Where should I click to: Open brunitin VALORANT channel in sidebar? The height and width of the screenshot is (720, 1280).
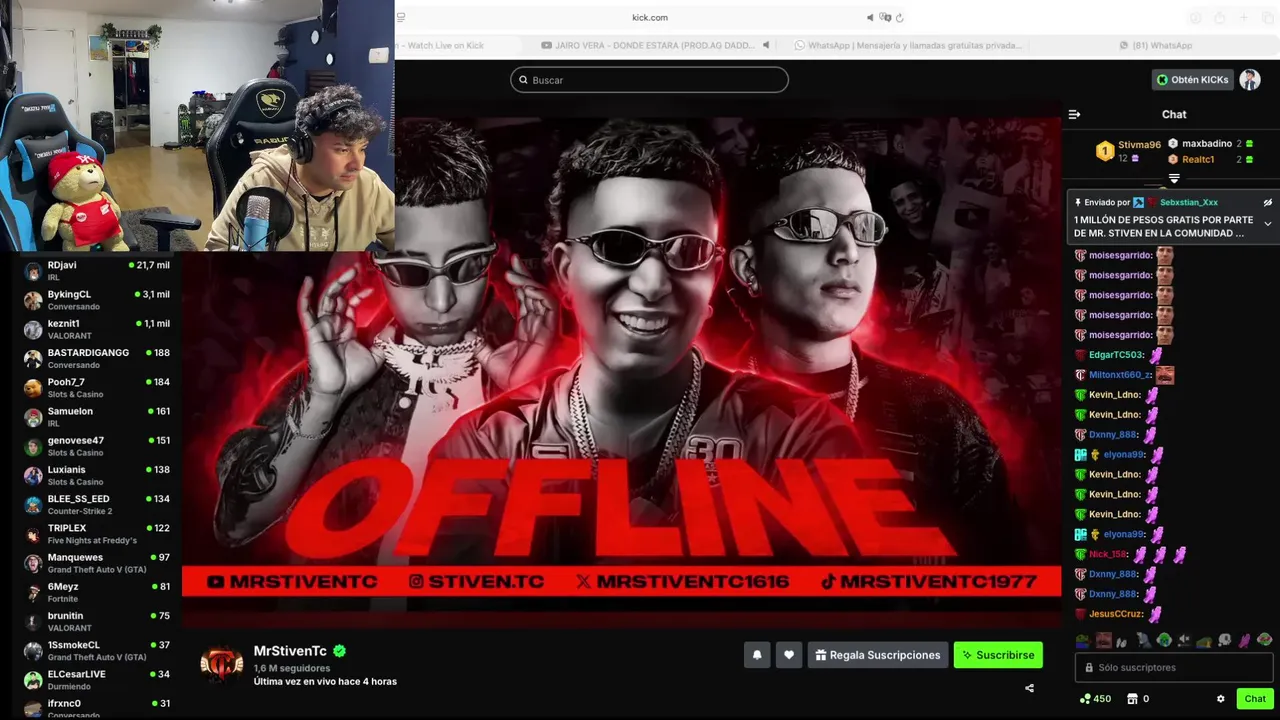(x=97, y=621)
